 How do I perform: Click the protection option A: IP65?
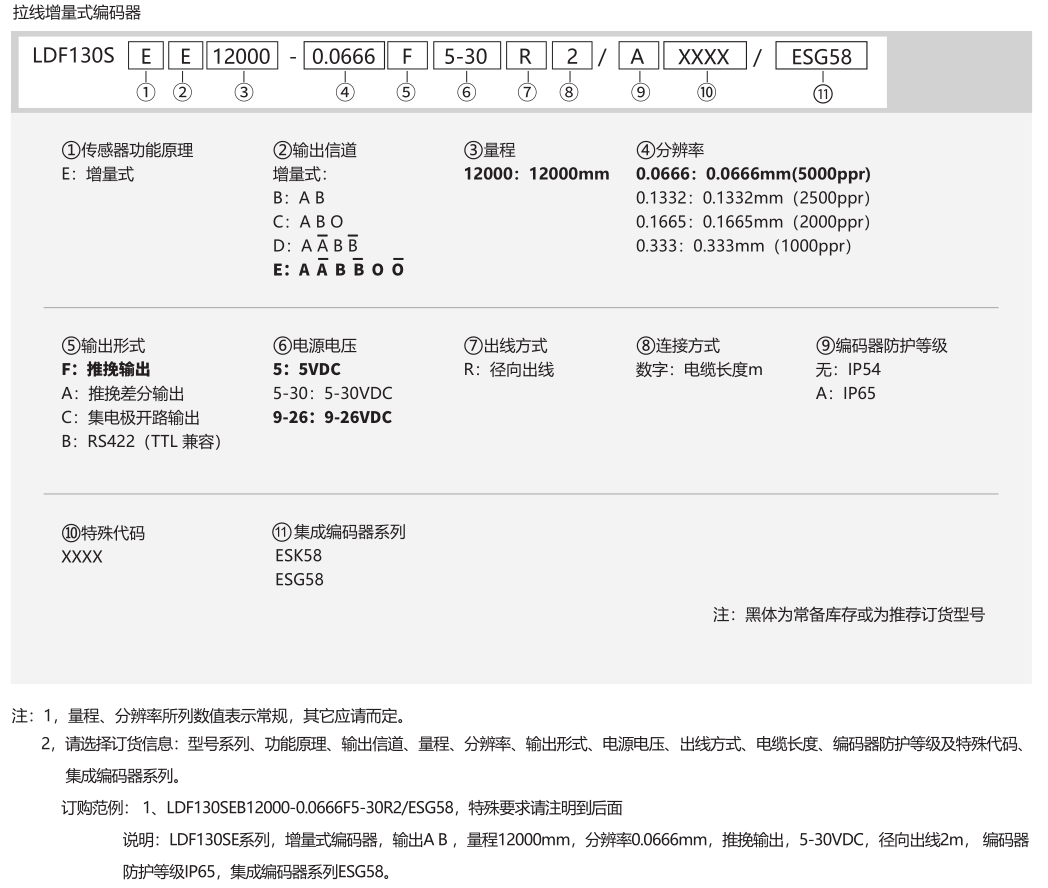(845, 394)
